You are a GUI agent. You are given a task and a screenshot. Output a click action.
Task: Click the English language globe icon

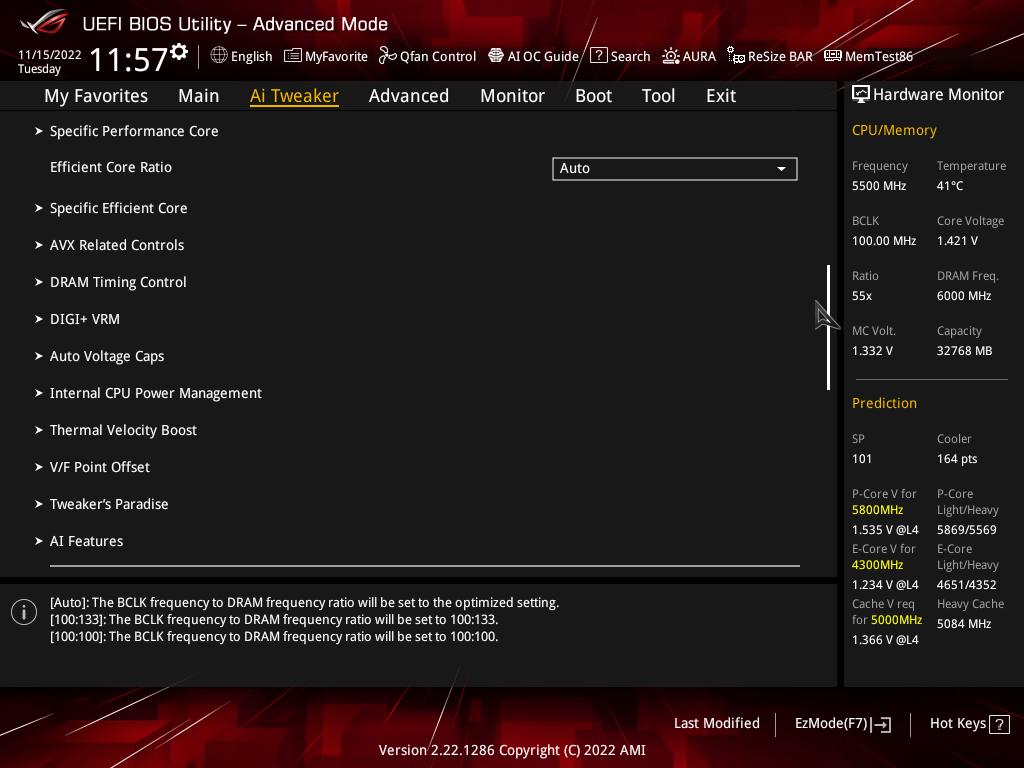coord(219,56)
